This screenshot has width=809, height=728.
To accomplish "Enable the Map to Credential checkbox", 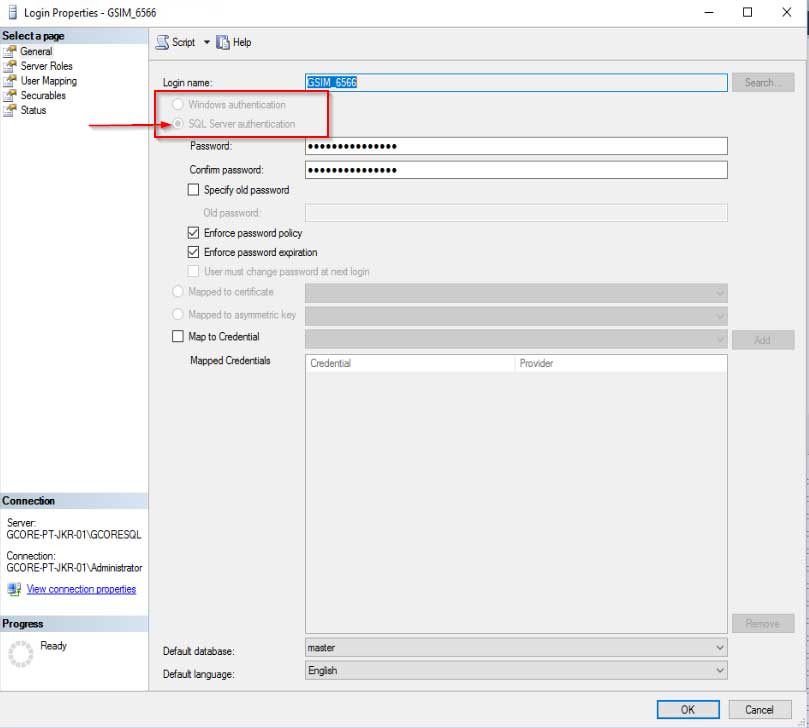I will click(x=179, y=337).
